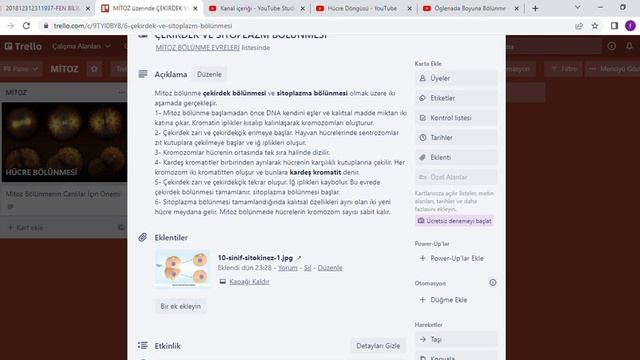Open the HÜCRE BÖLÜNMESİ card cover

click(x=64, y=142)
